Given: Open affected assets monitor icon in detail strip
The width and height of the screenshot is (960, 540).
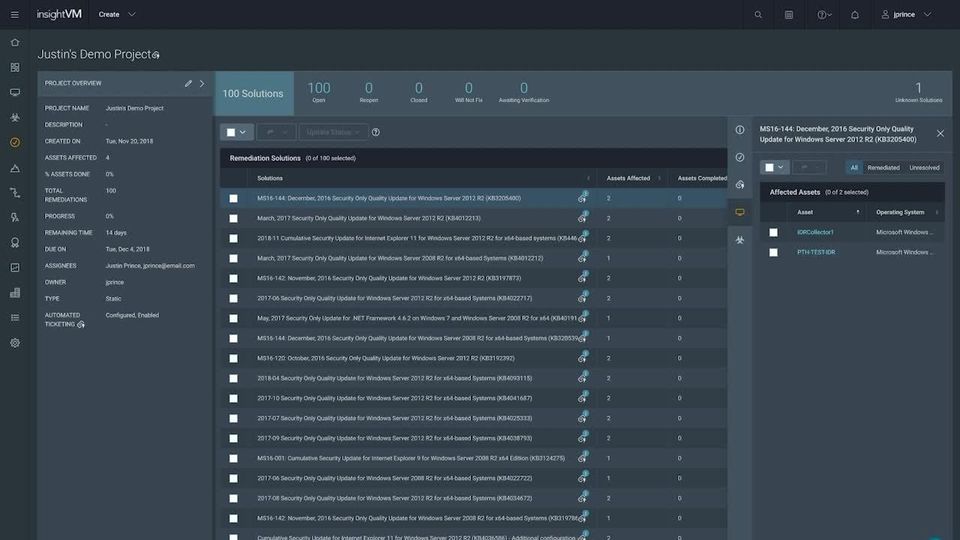Looking at the screenshot, I should 740,212.
